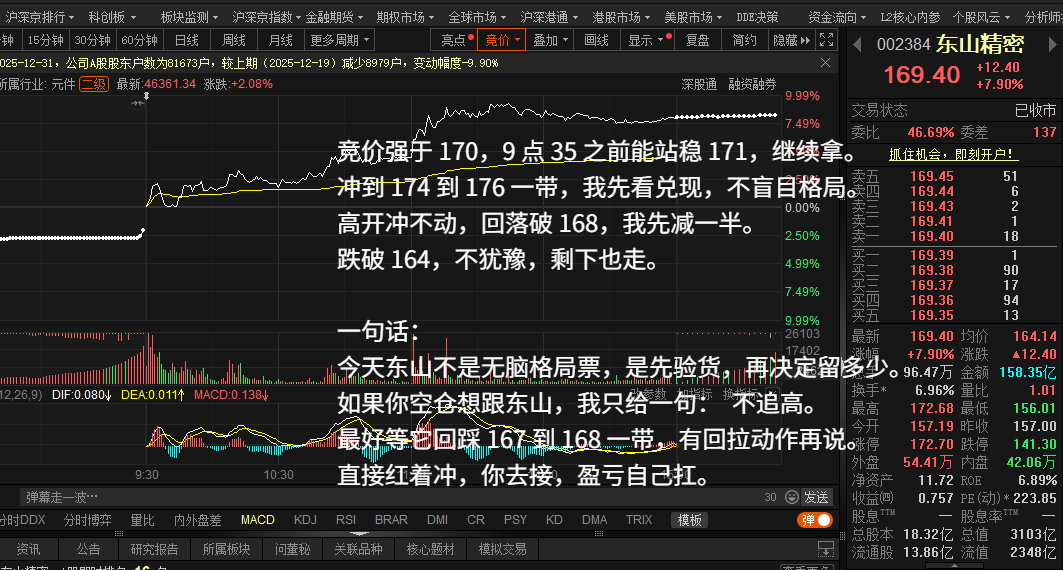
Task: Open the 资讯 news tab
Action: click(x=28, y=549)
